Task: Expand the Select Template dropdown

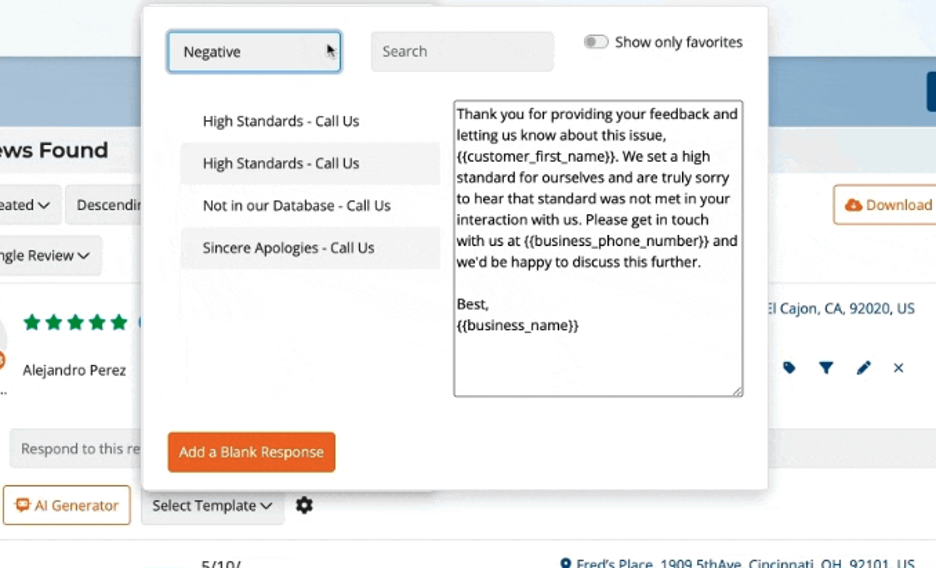Action: [212, 506]
